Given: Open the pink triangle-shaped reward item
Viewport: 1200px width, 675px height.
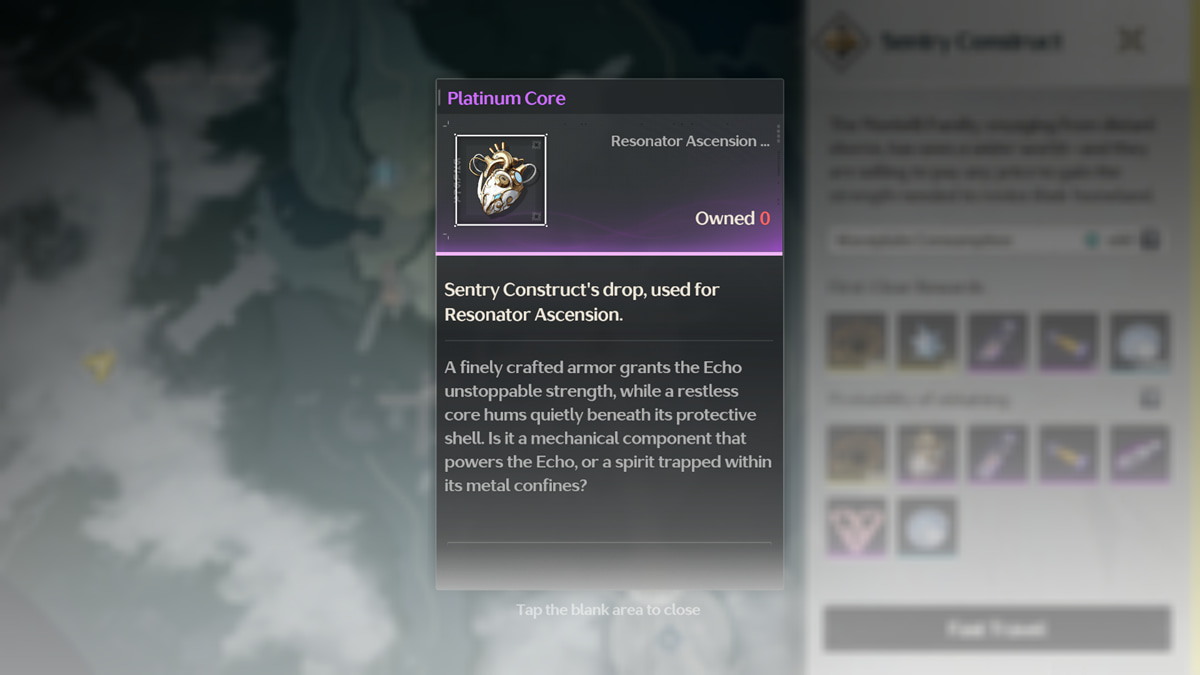Looking at the screenshot, I should click(857, 526).
